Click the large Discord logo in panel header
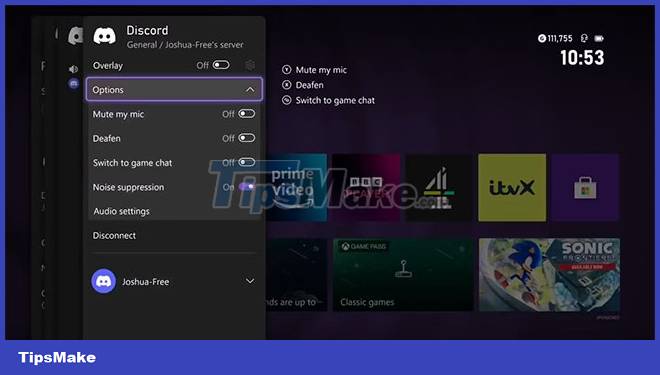 point(104,36)
